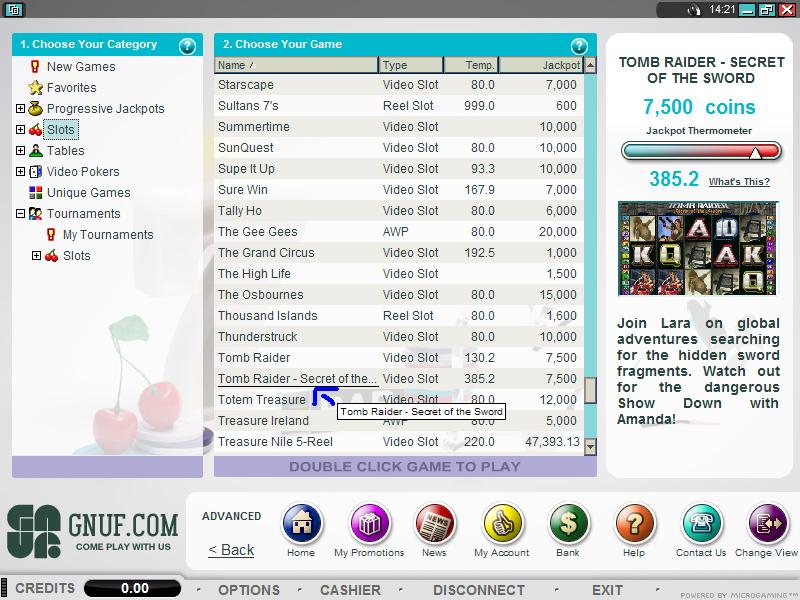The image size is (800, 600).
Task: Expand the top-level Slots category
Action: tap(20, 130)
